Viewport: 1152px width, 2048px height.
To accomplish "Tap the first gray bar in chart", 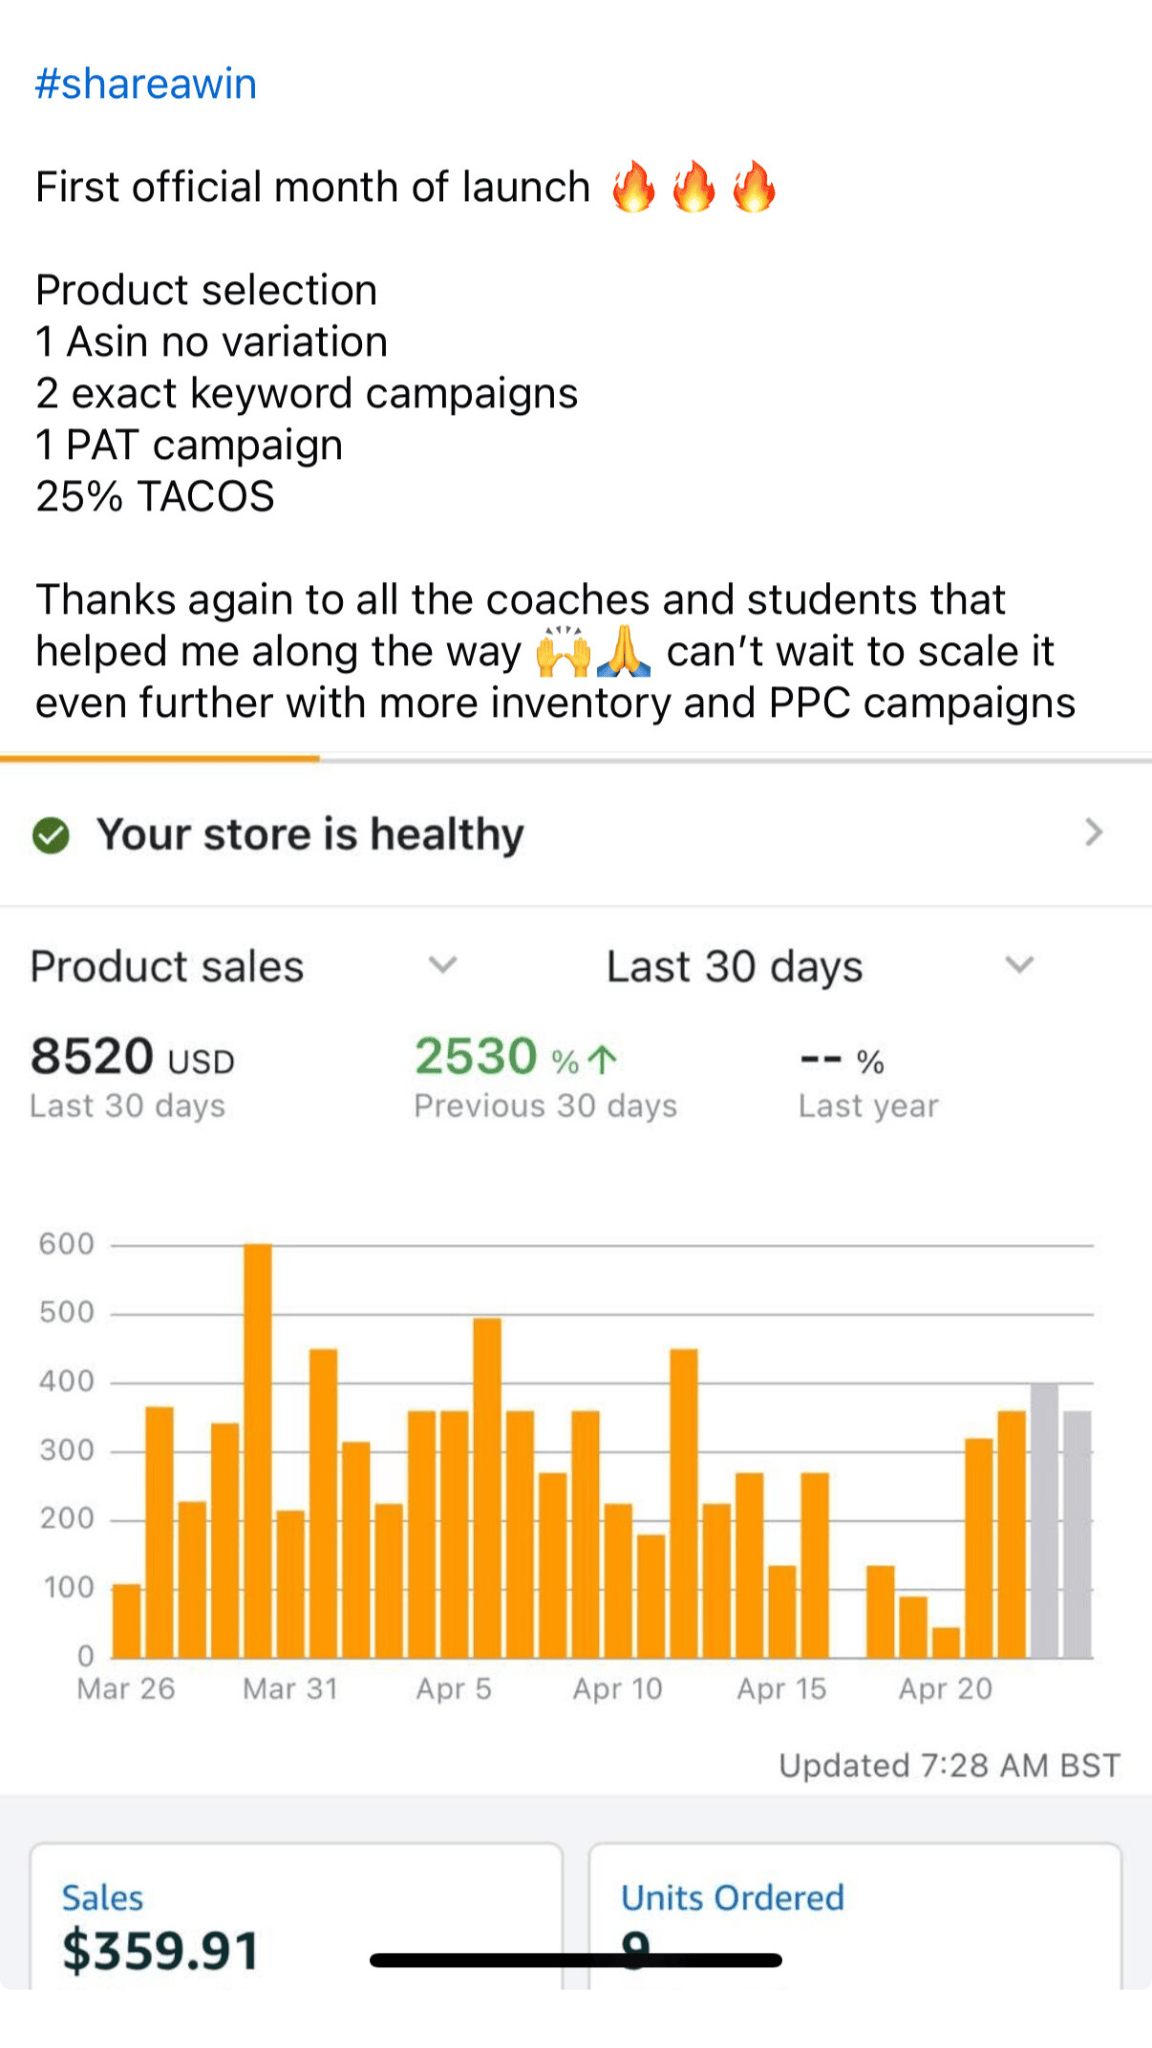I will click(1044, 1520).
